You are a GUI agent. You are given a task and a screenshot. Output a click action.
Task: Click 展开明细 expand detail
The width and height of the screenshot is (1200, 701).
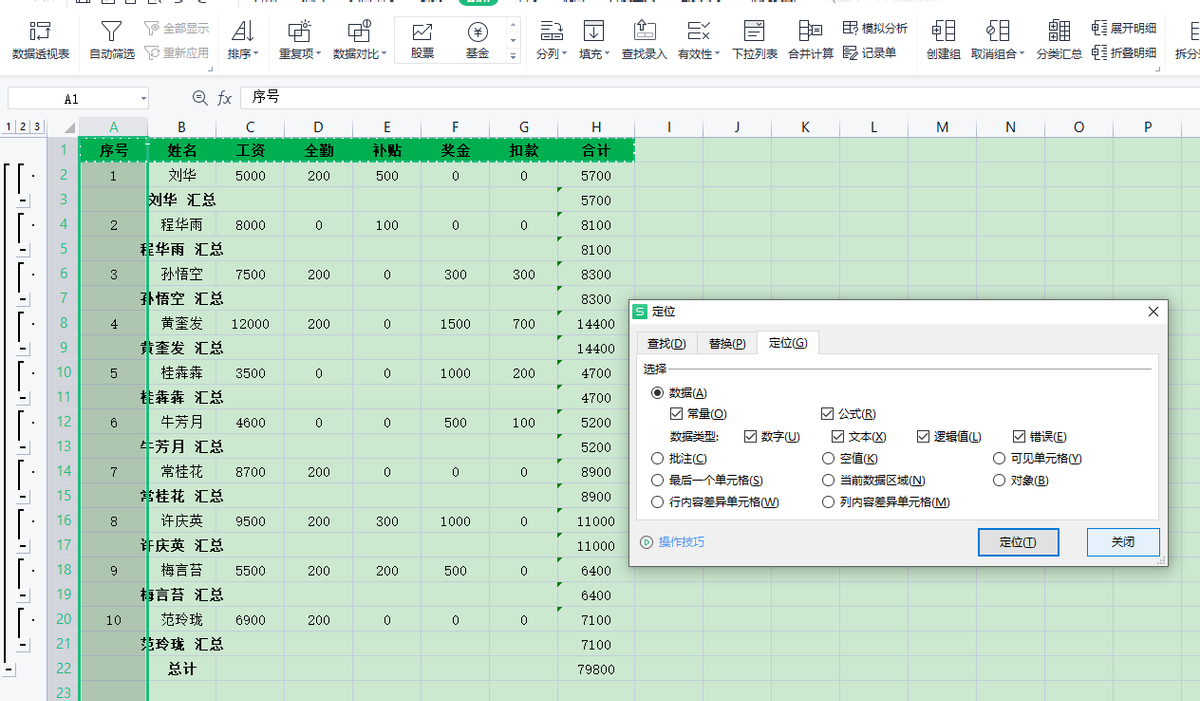pos(1124,29)
